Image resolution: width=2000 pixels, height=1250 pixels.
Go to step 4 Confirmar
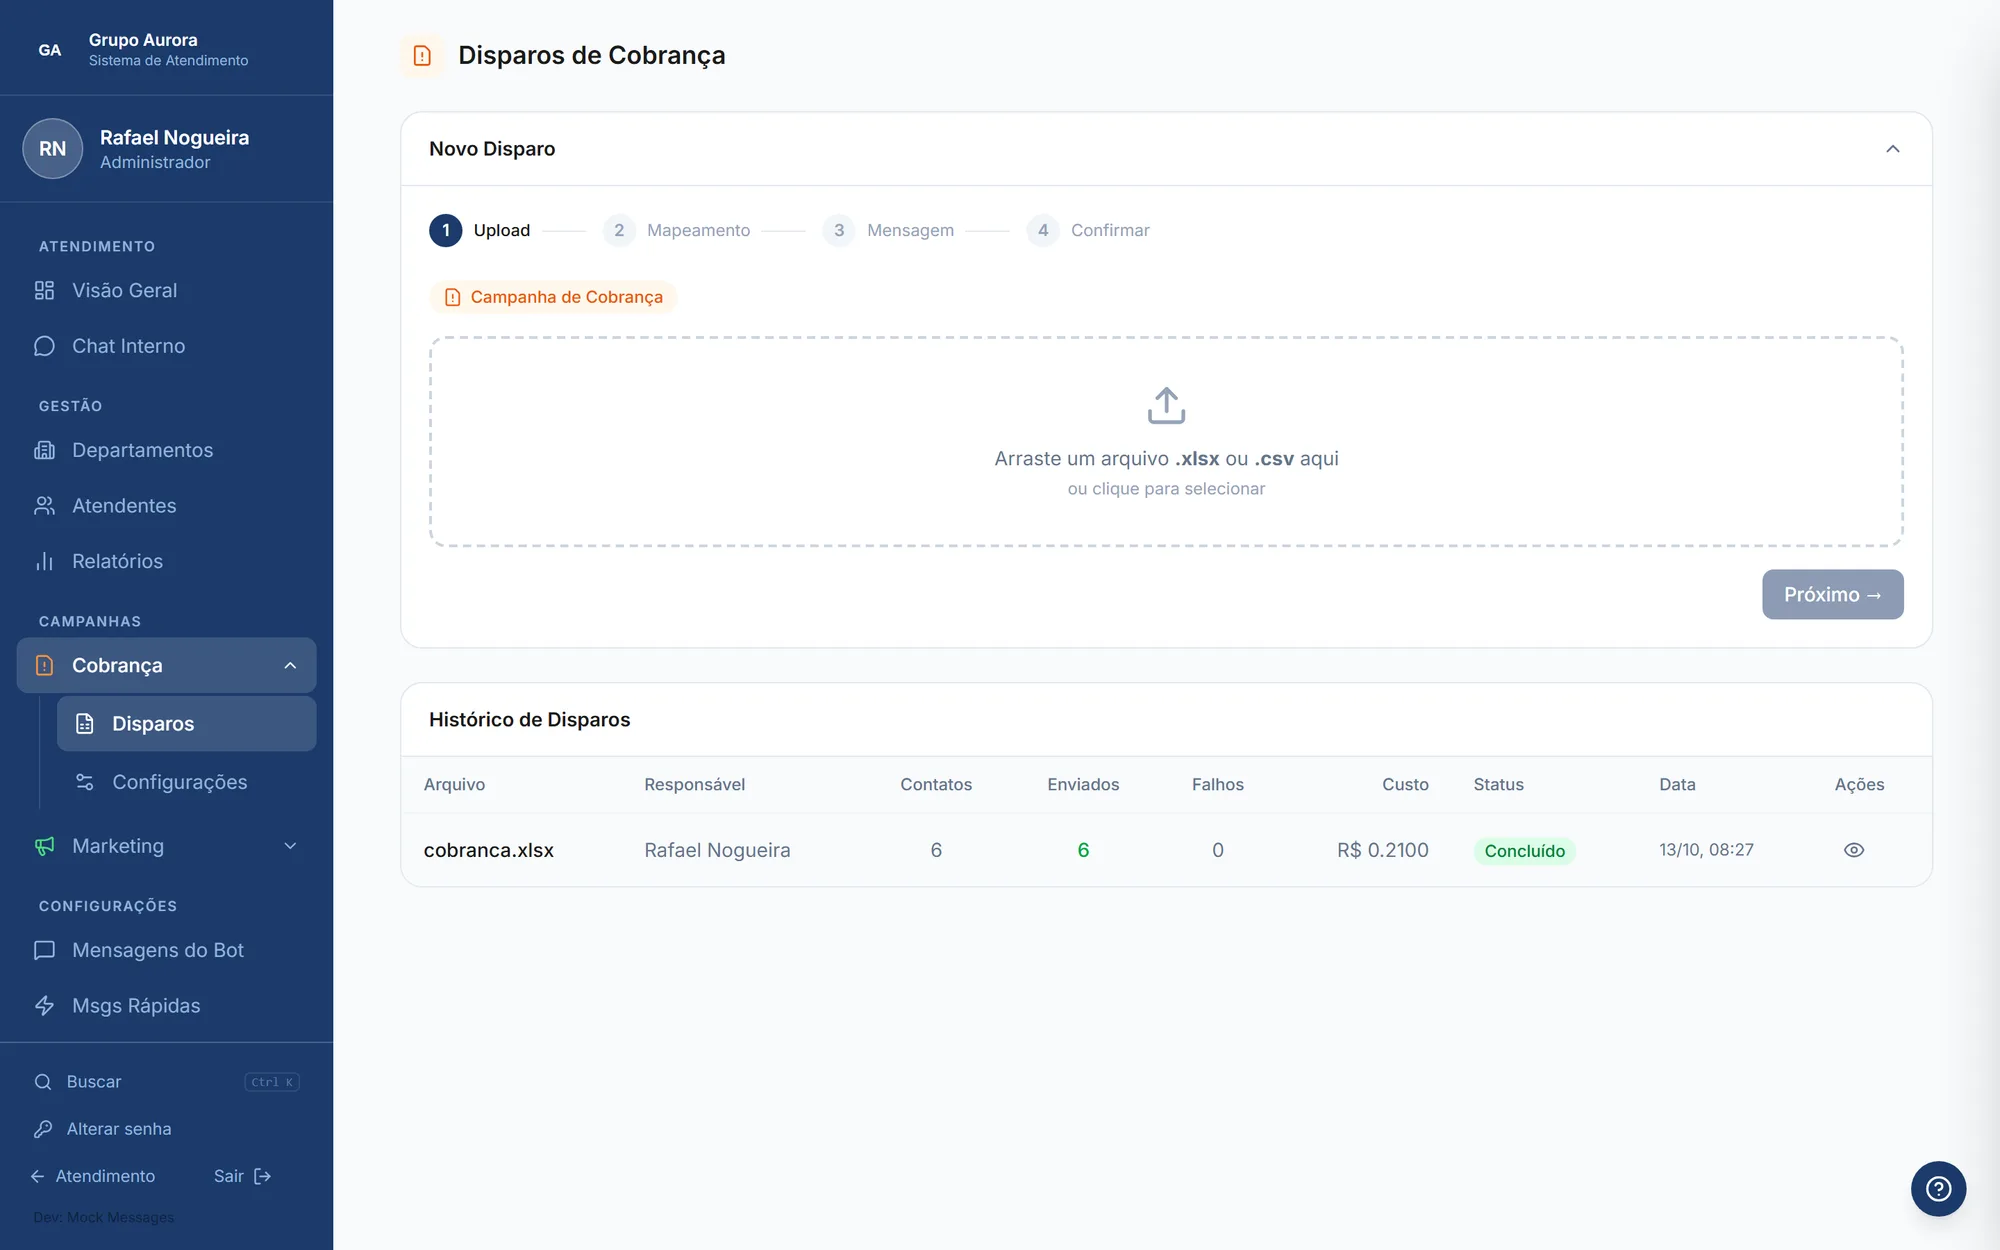(1088, 230)
